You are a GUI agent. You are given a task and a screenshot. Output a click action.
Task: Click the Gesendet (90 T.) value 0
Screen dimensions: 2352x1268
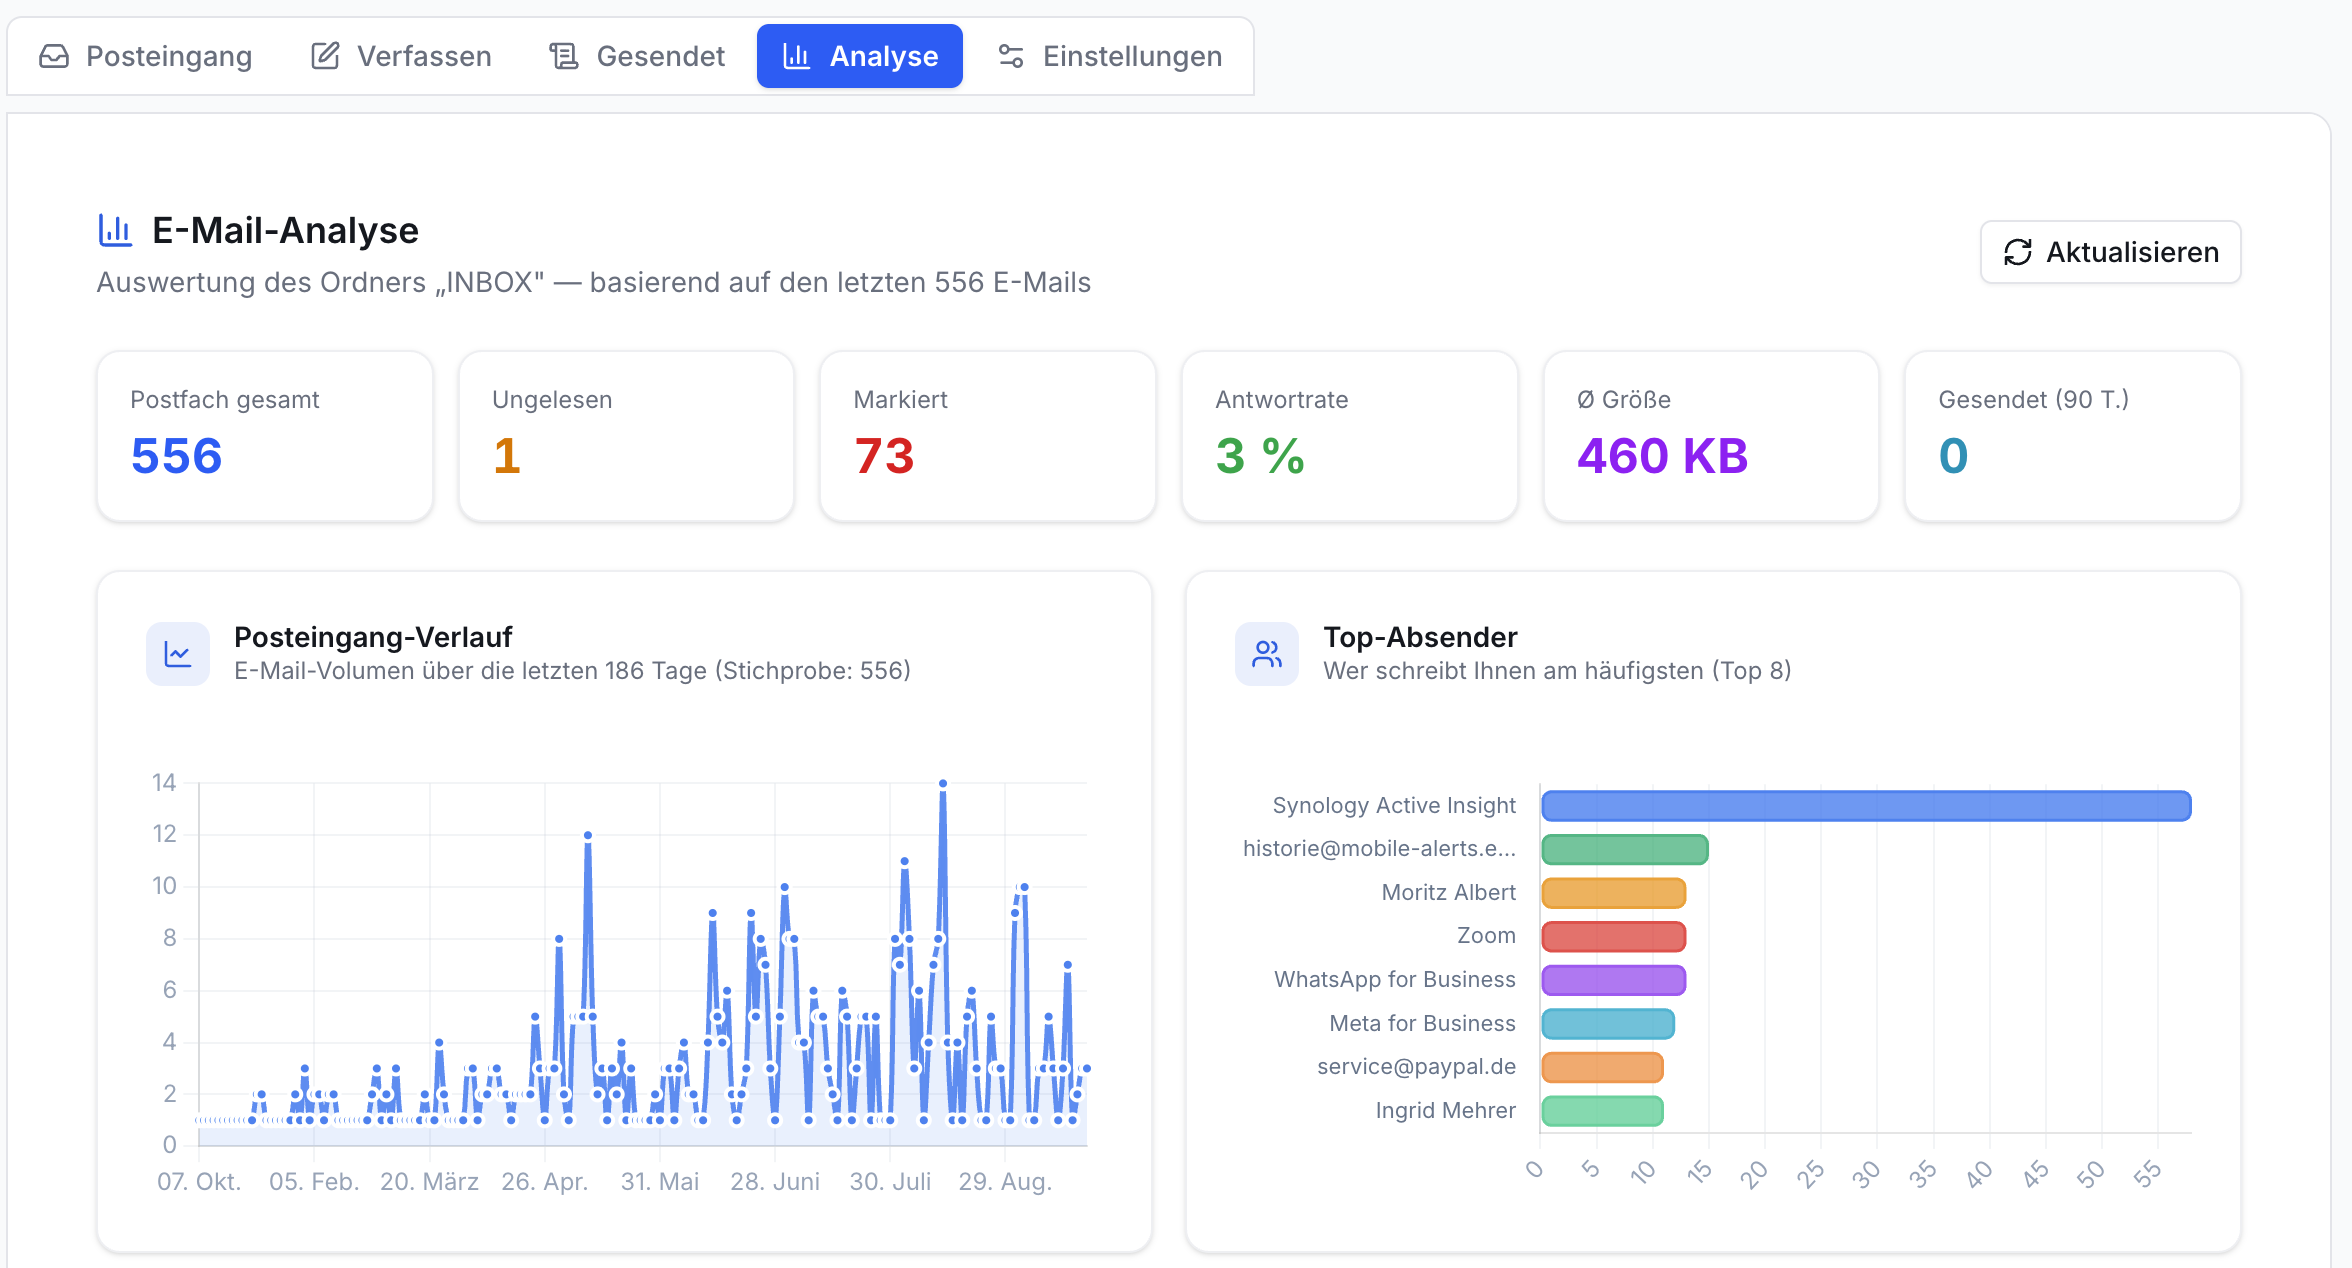[1953, 456]
